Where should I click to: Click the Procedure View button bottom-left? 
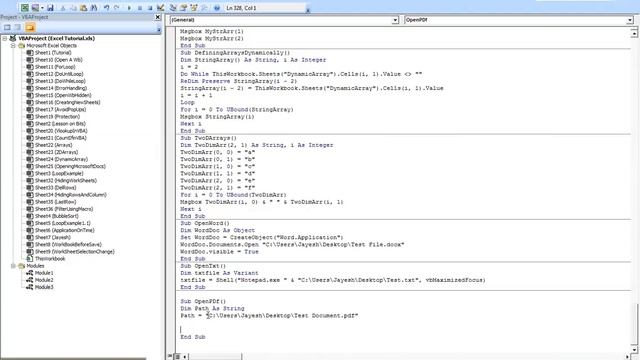[x=170, y=357]
